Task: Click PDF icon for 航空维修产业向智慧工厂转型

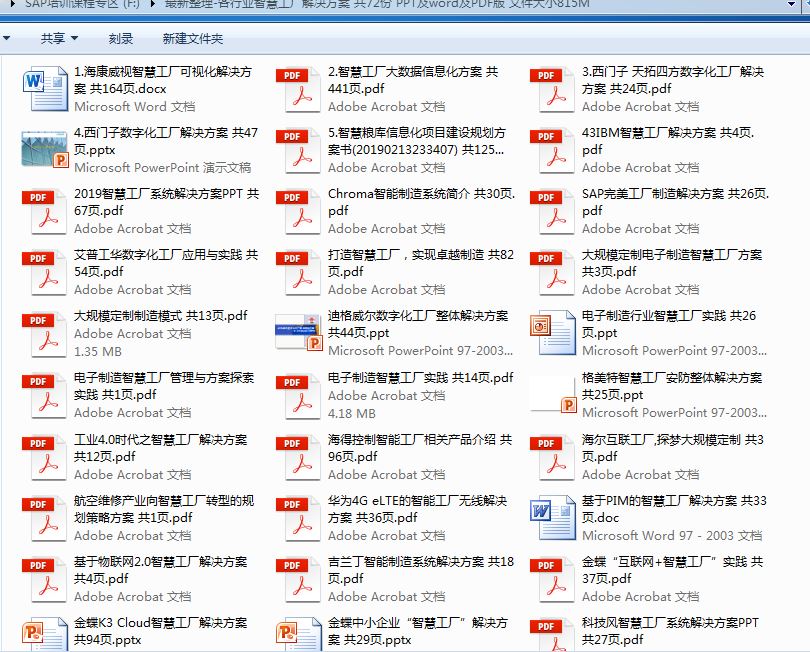Action: pyautogui.click(x=44, y=519)
